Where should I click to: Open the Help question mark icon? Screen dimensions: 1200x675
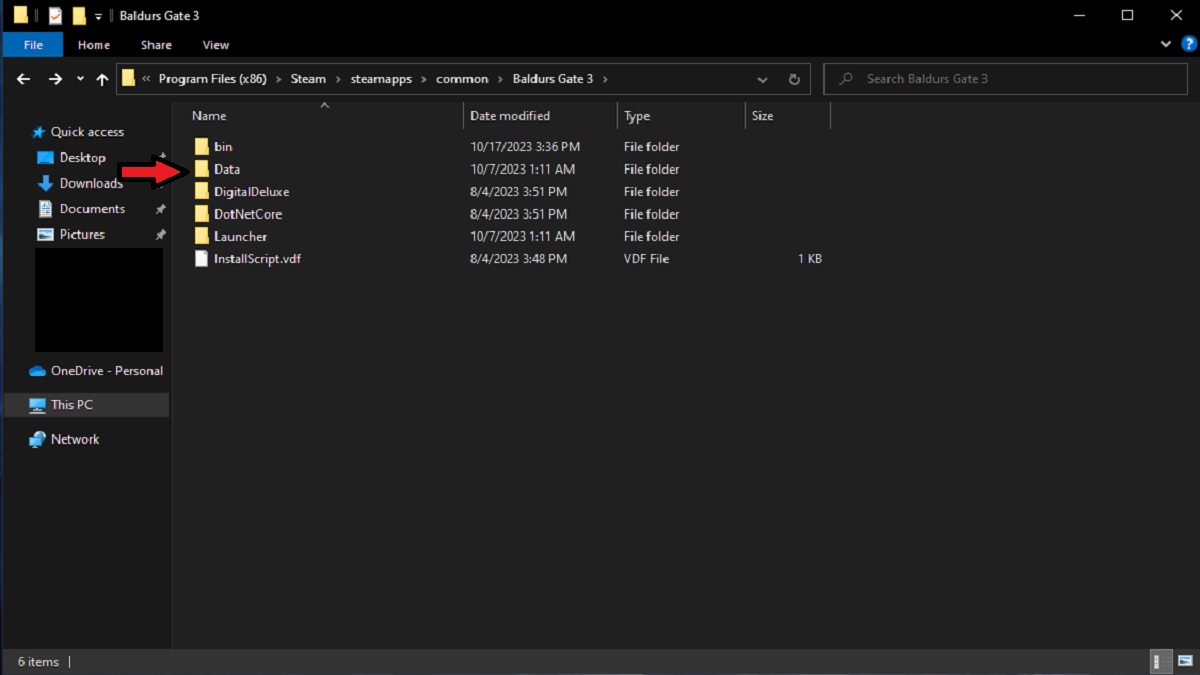[x=1188, y=45]
